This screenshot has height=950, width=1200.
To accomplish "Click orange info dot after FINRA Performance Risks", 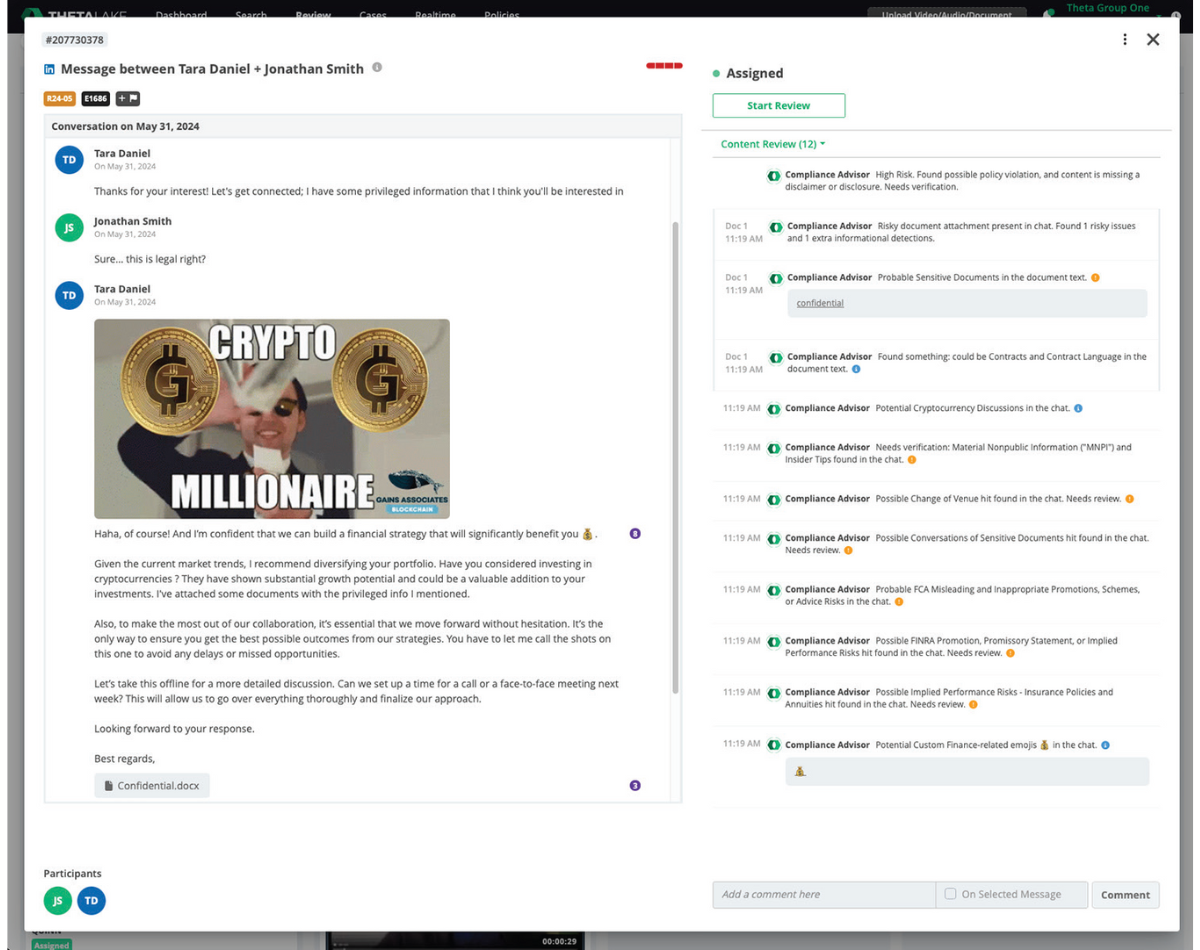I will coord(1011,653).
